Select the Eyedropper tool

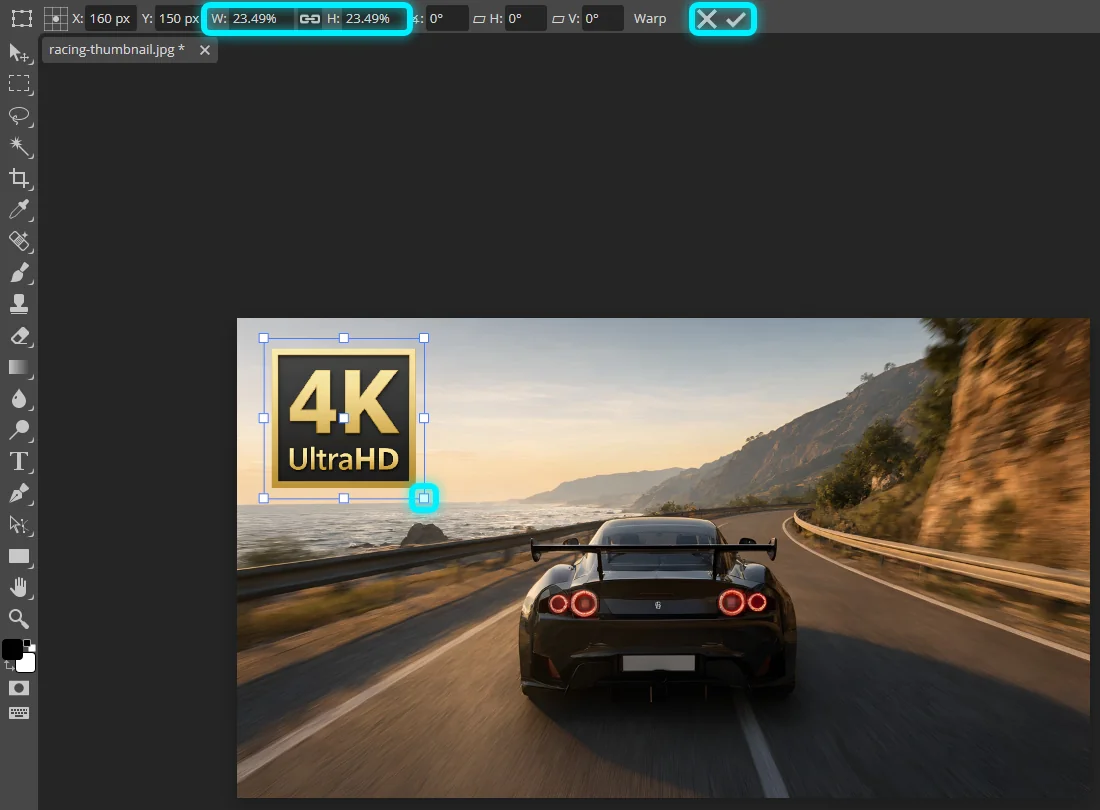[19, 210]
